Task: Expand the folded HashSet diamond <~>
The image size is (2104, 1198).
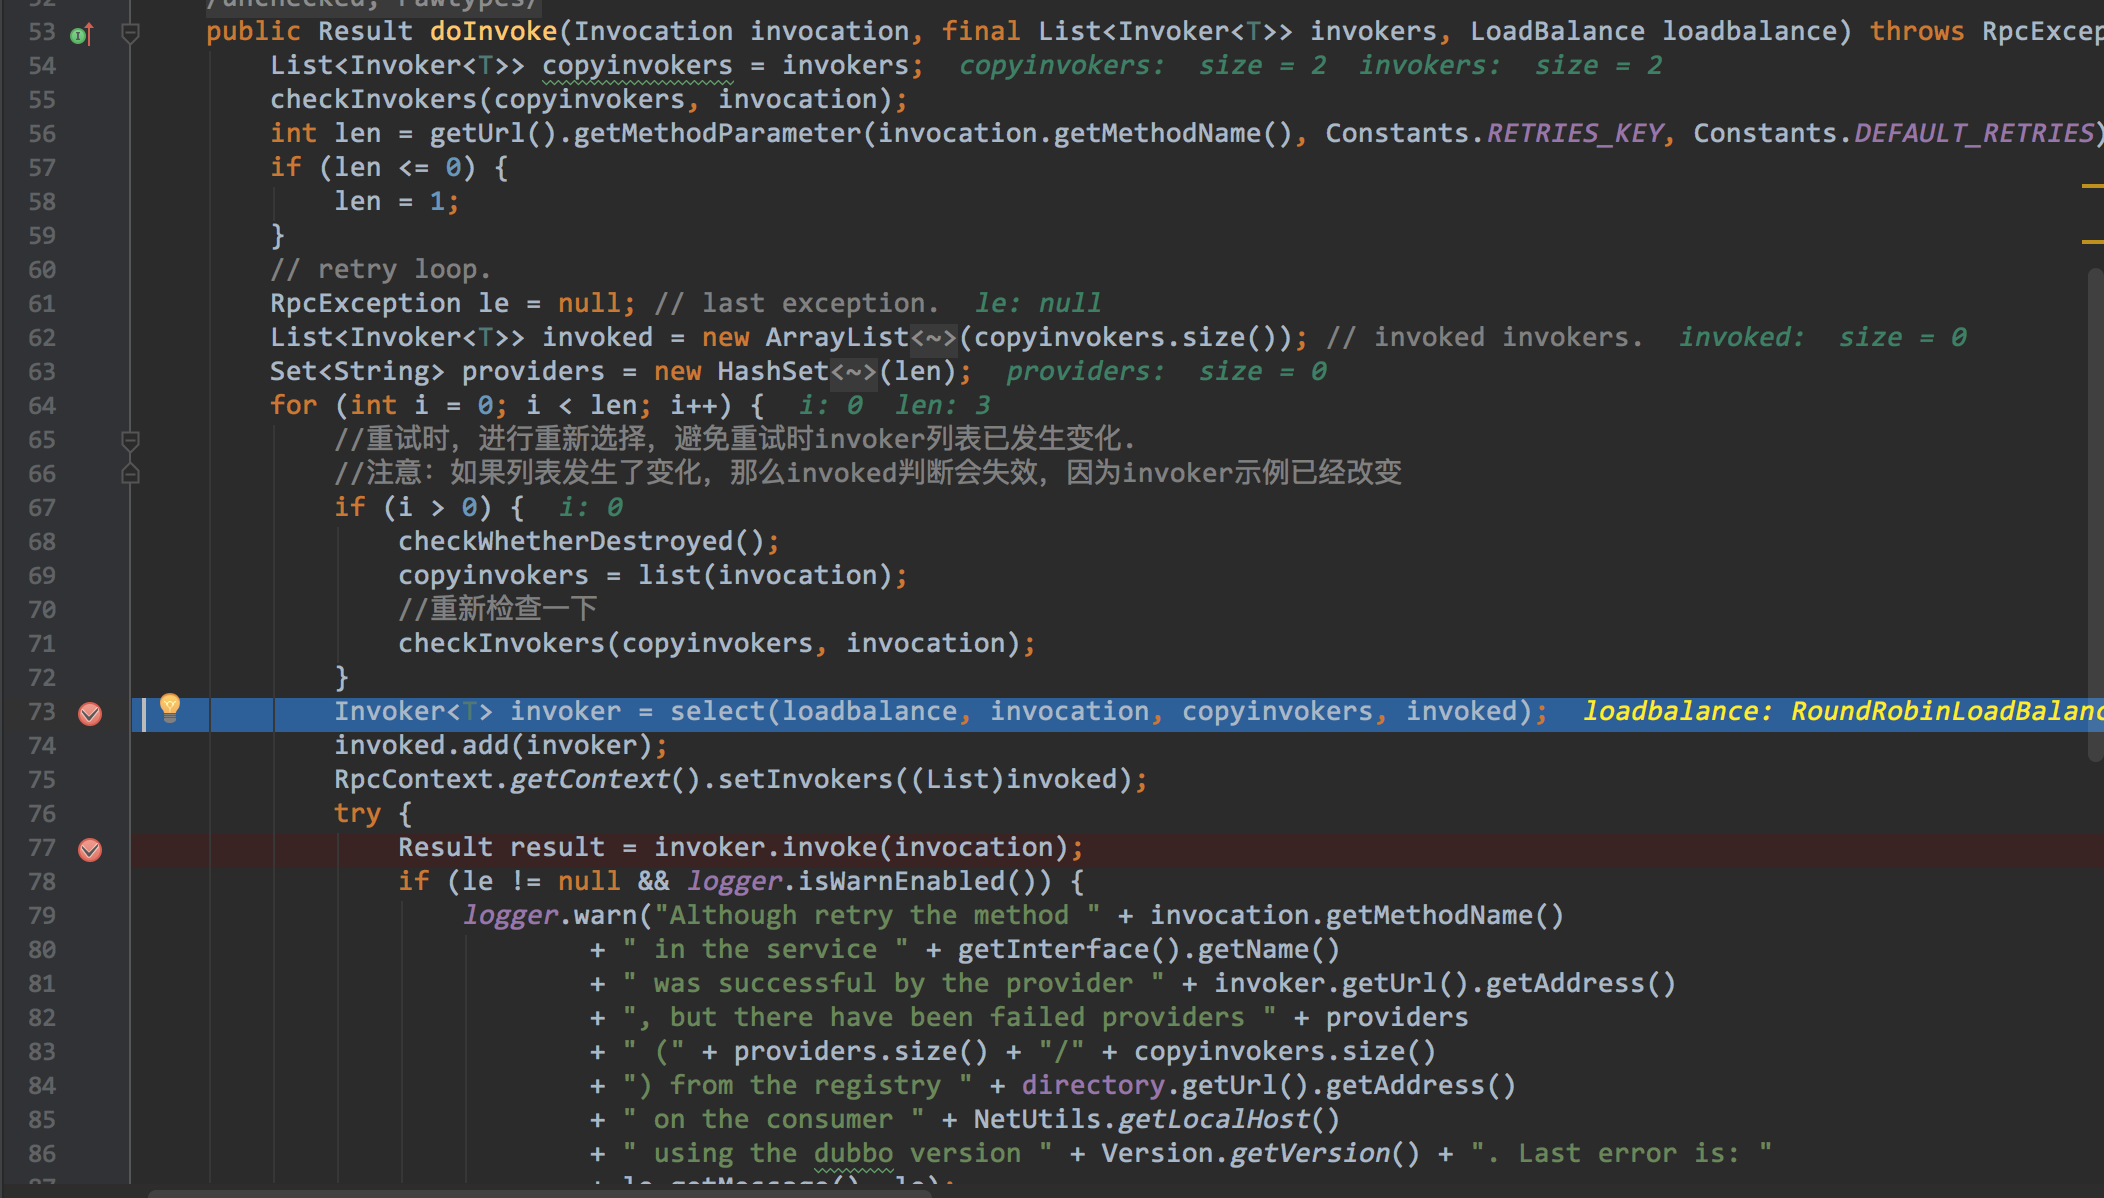Action: 854,372
